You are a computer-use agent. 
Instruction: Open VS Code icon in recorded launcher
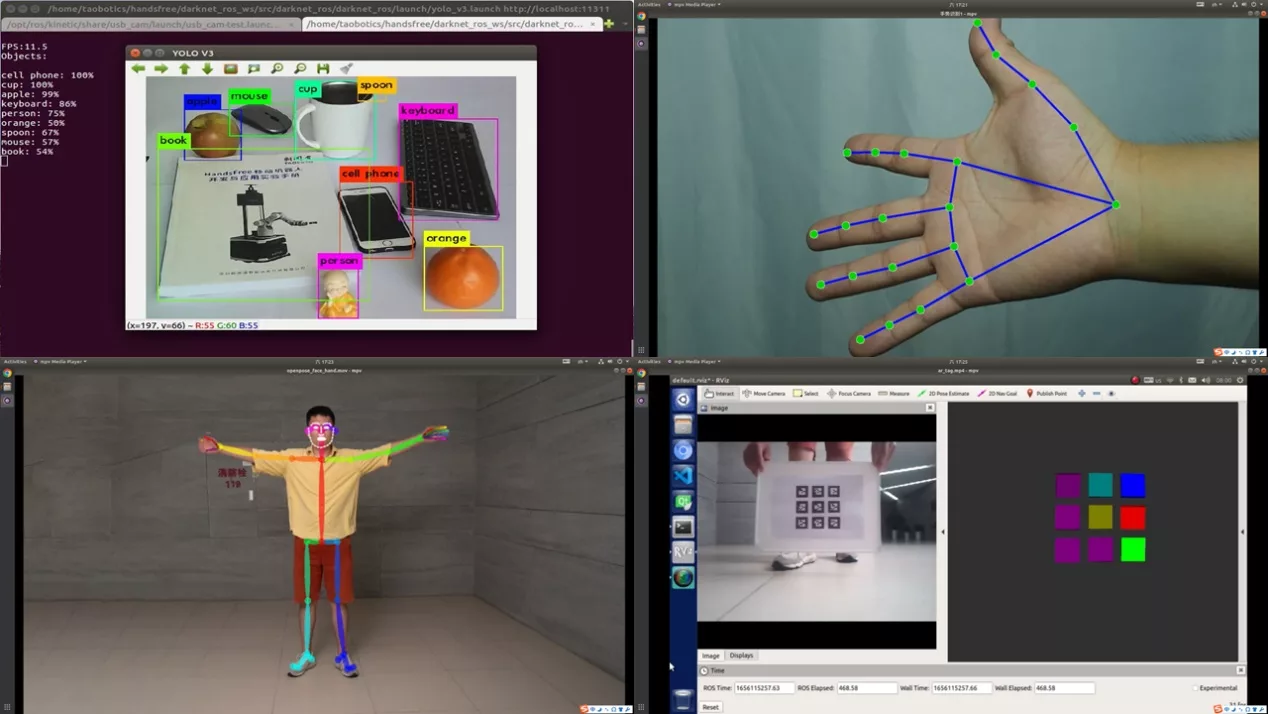tap(683, 476)
